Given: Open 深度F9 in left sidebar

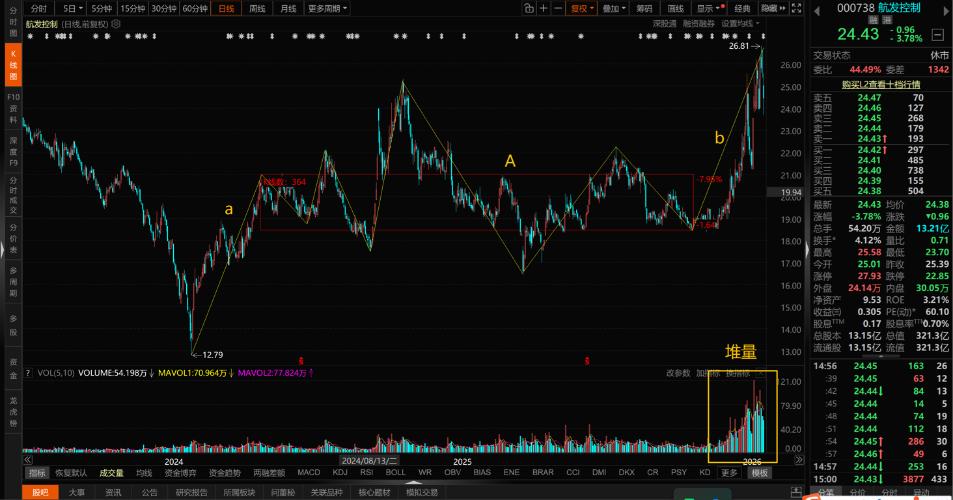Looking at the screenshot, I should pyautogui.click(x=13, y=151).
